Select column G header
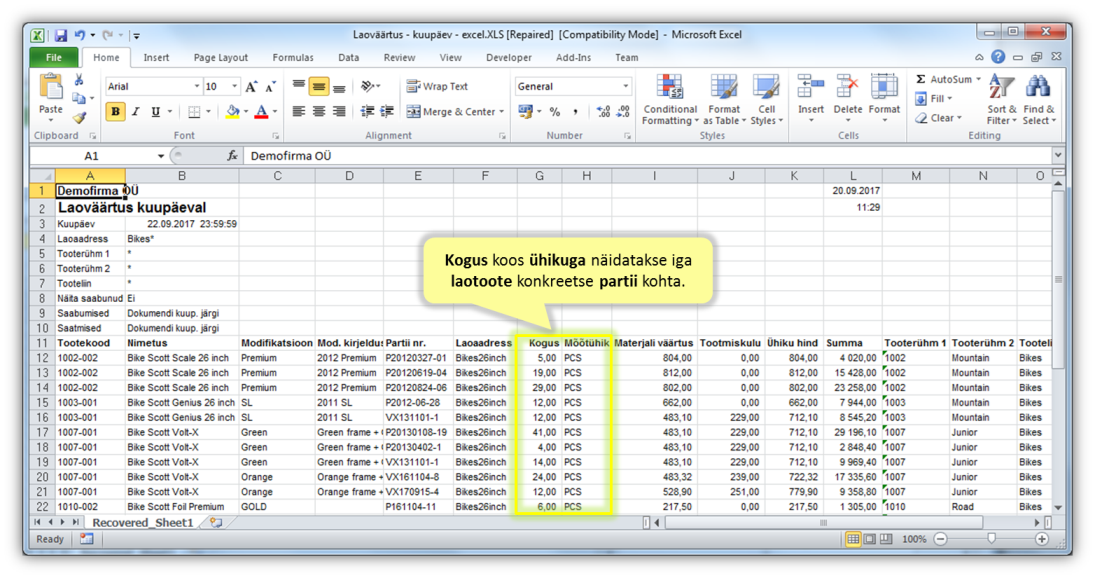 (539, 176)
